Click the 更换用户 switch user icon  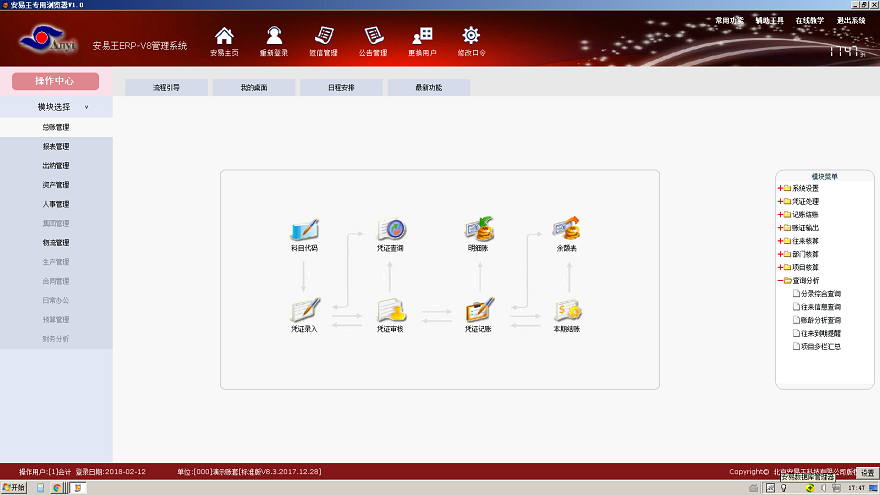pyautogui.click(x=422, y=36)
